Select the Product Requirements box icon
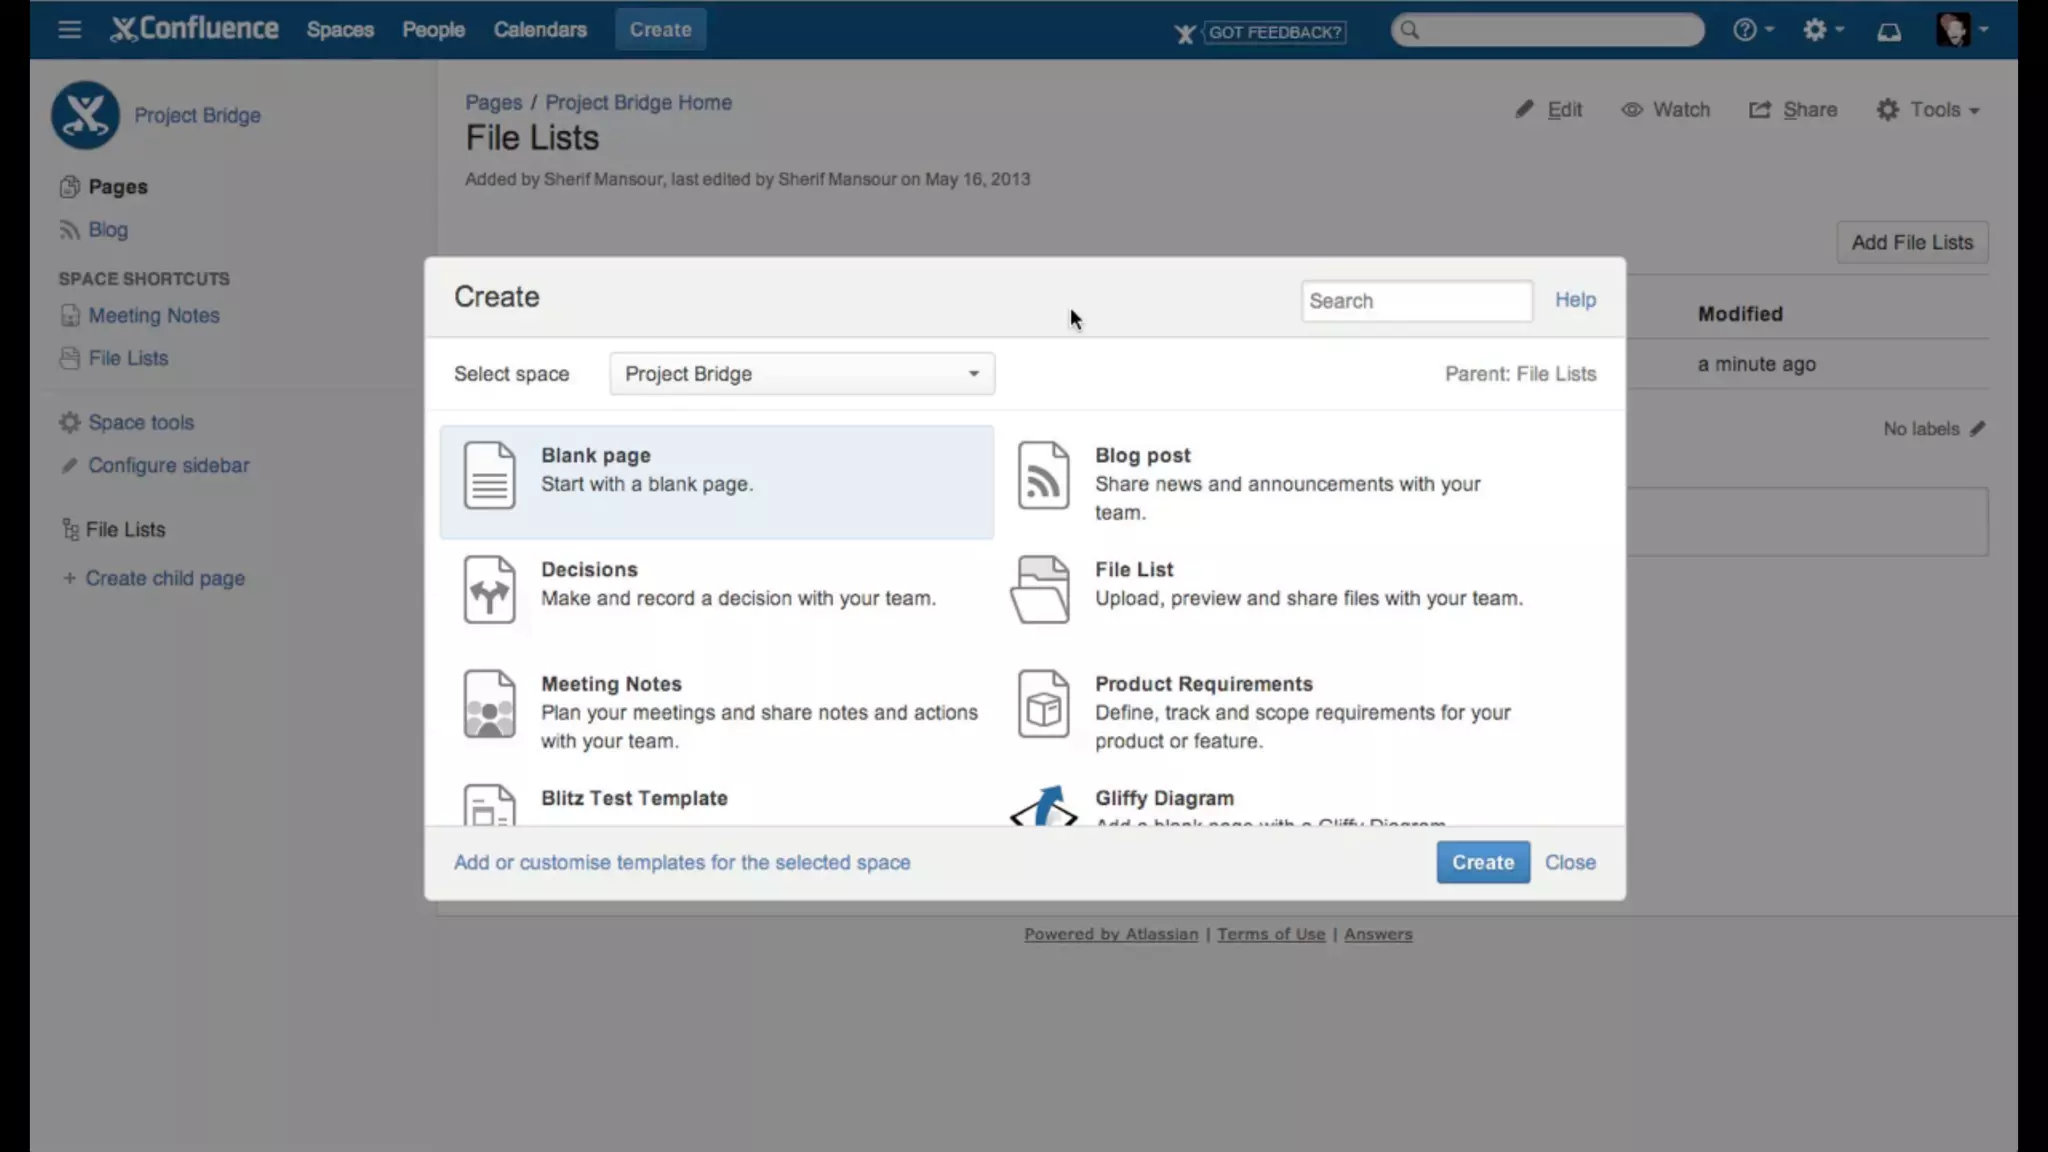Viewport: 2048px width, 1152px height. pos(1043,704)
